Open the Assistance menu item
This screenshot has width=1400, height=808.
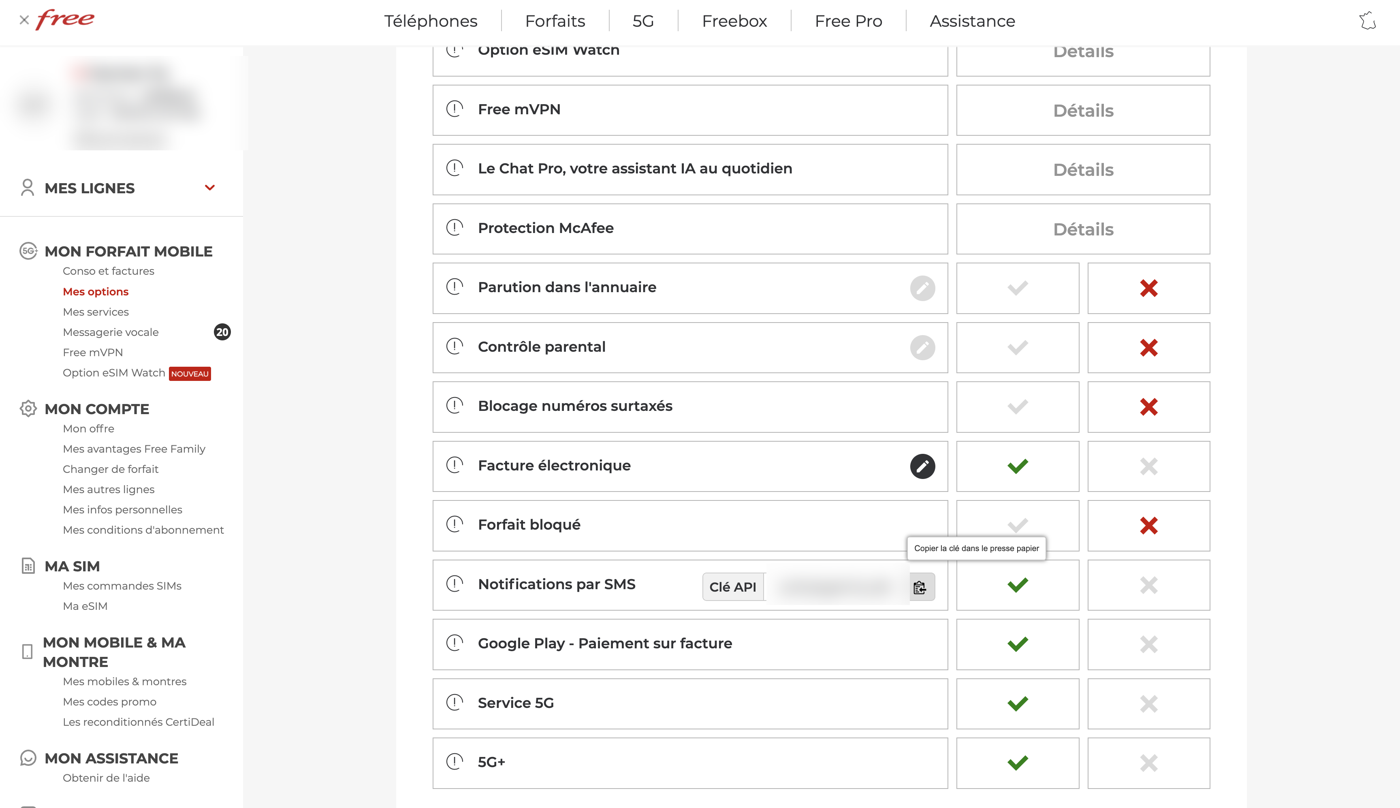(972, 21)
